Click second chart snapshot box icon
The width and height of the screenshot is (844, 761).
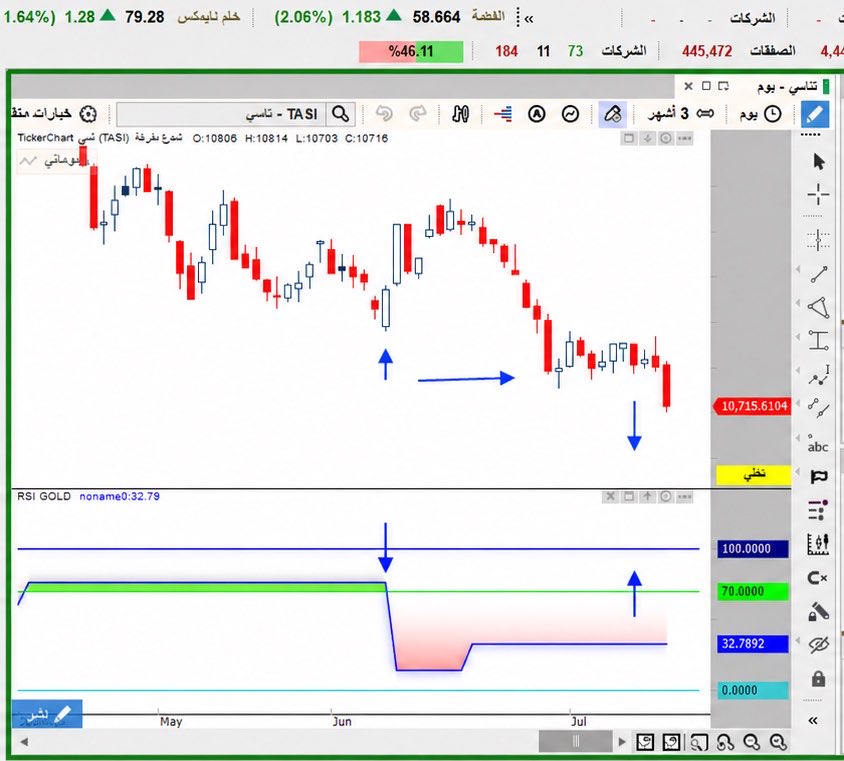click(671, 742)
